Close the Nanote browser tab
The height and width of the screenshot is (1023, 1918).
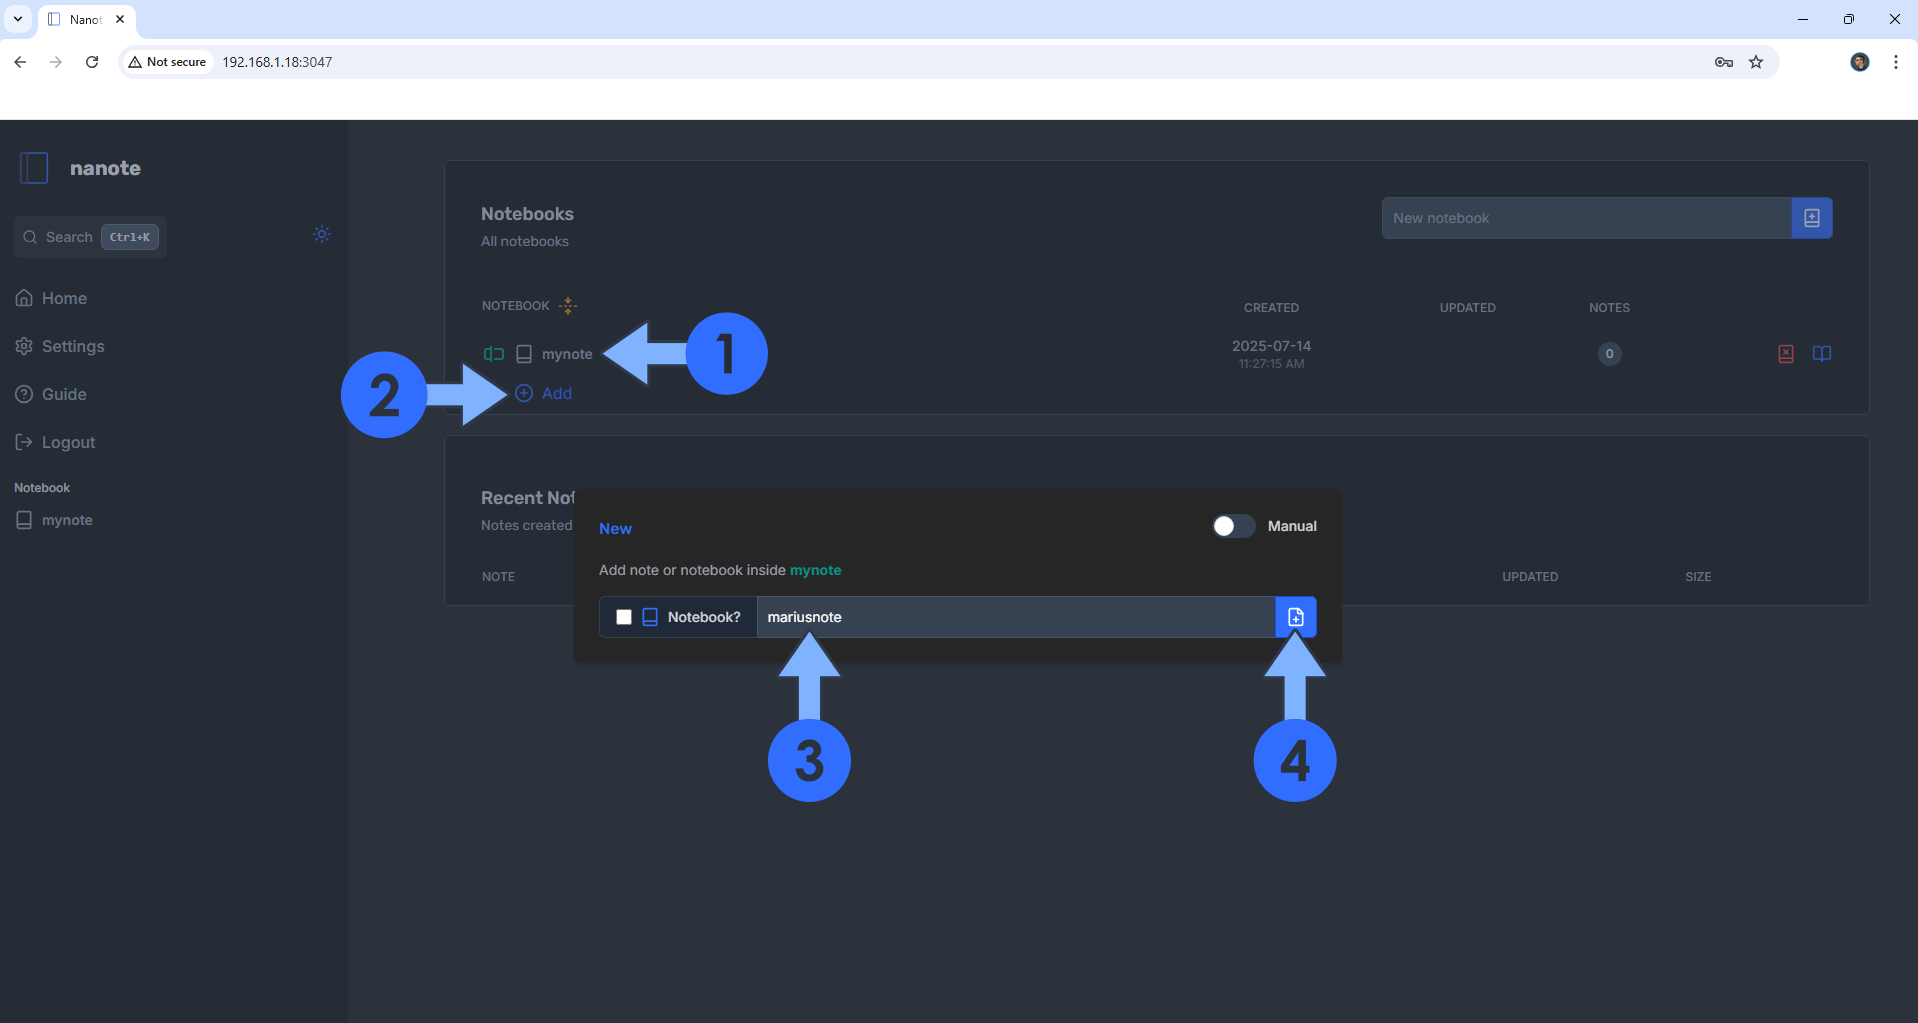[120, 19]
